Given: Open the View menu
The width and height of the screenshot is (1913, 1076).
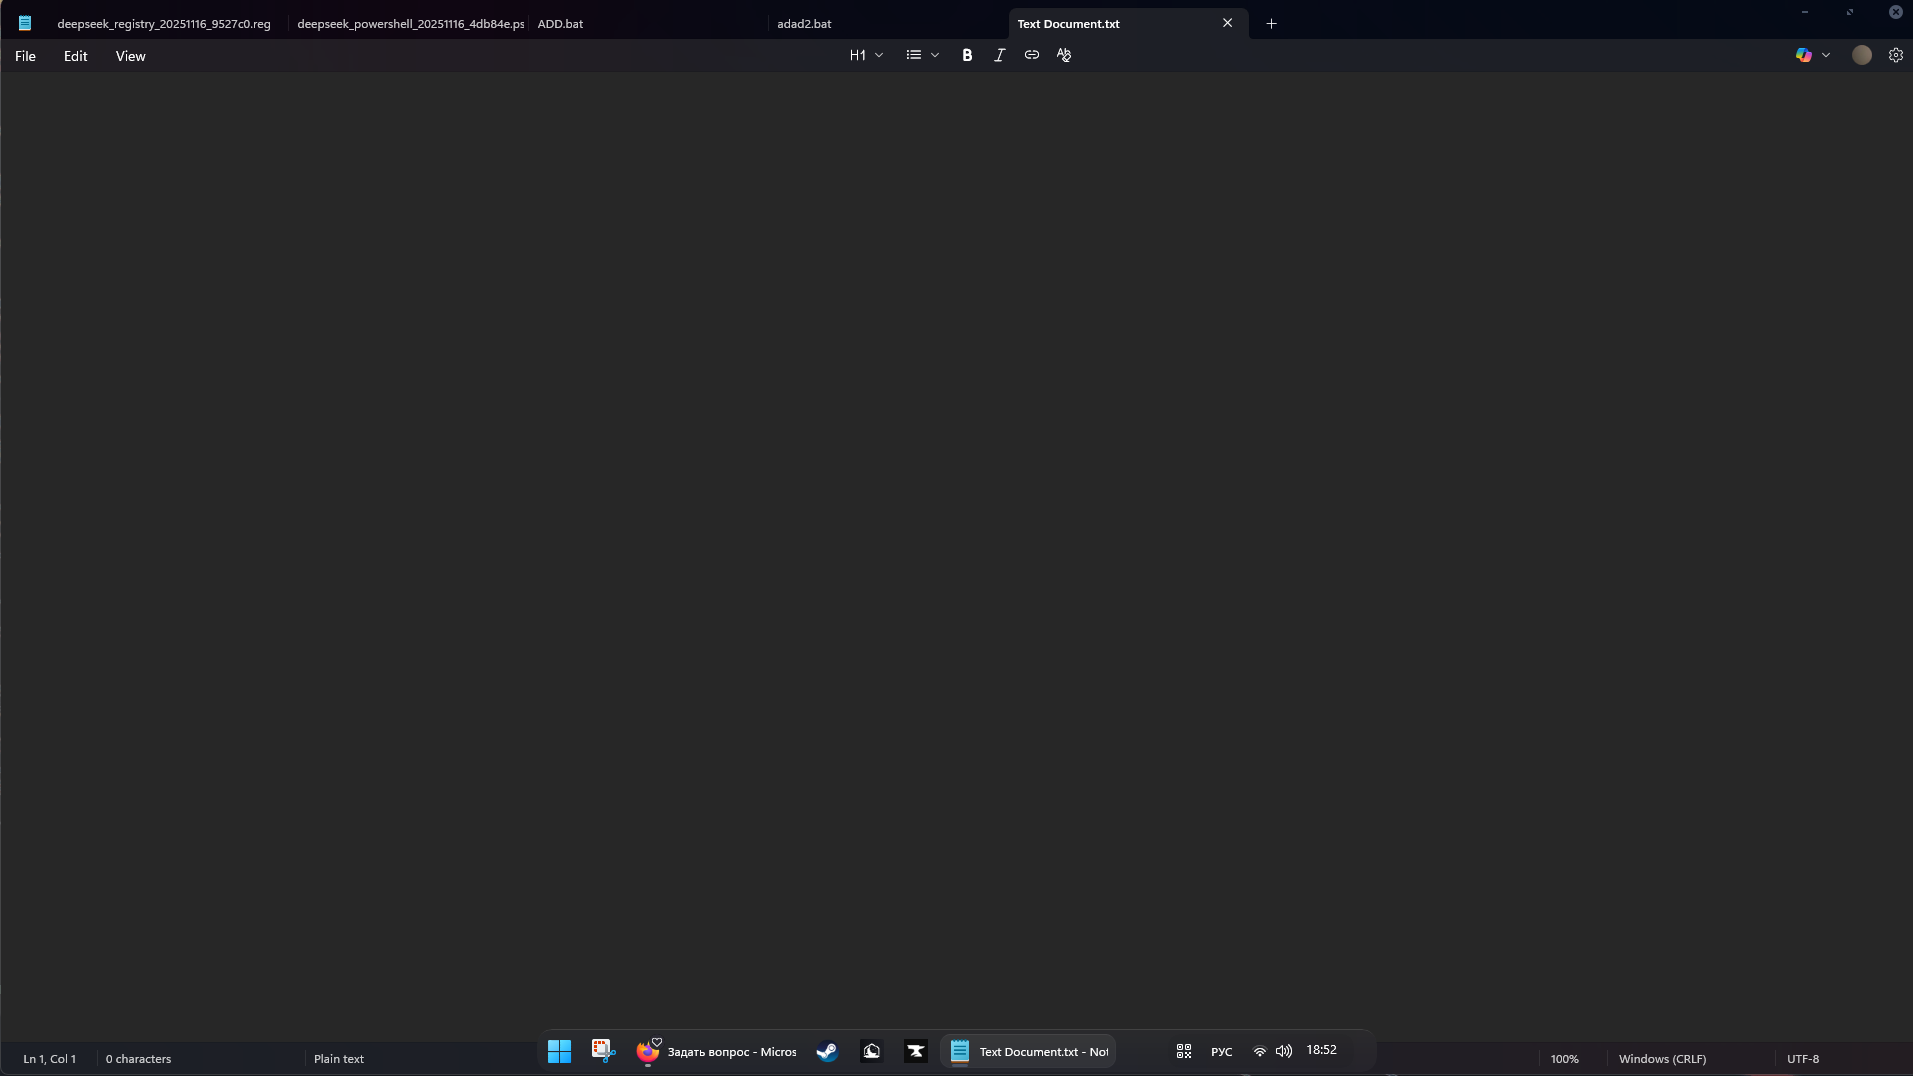Looking at the screenshot, I should pyautogui.click(x=130, y=56).
